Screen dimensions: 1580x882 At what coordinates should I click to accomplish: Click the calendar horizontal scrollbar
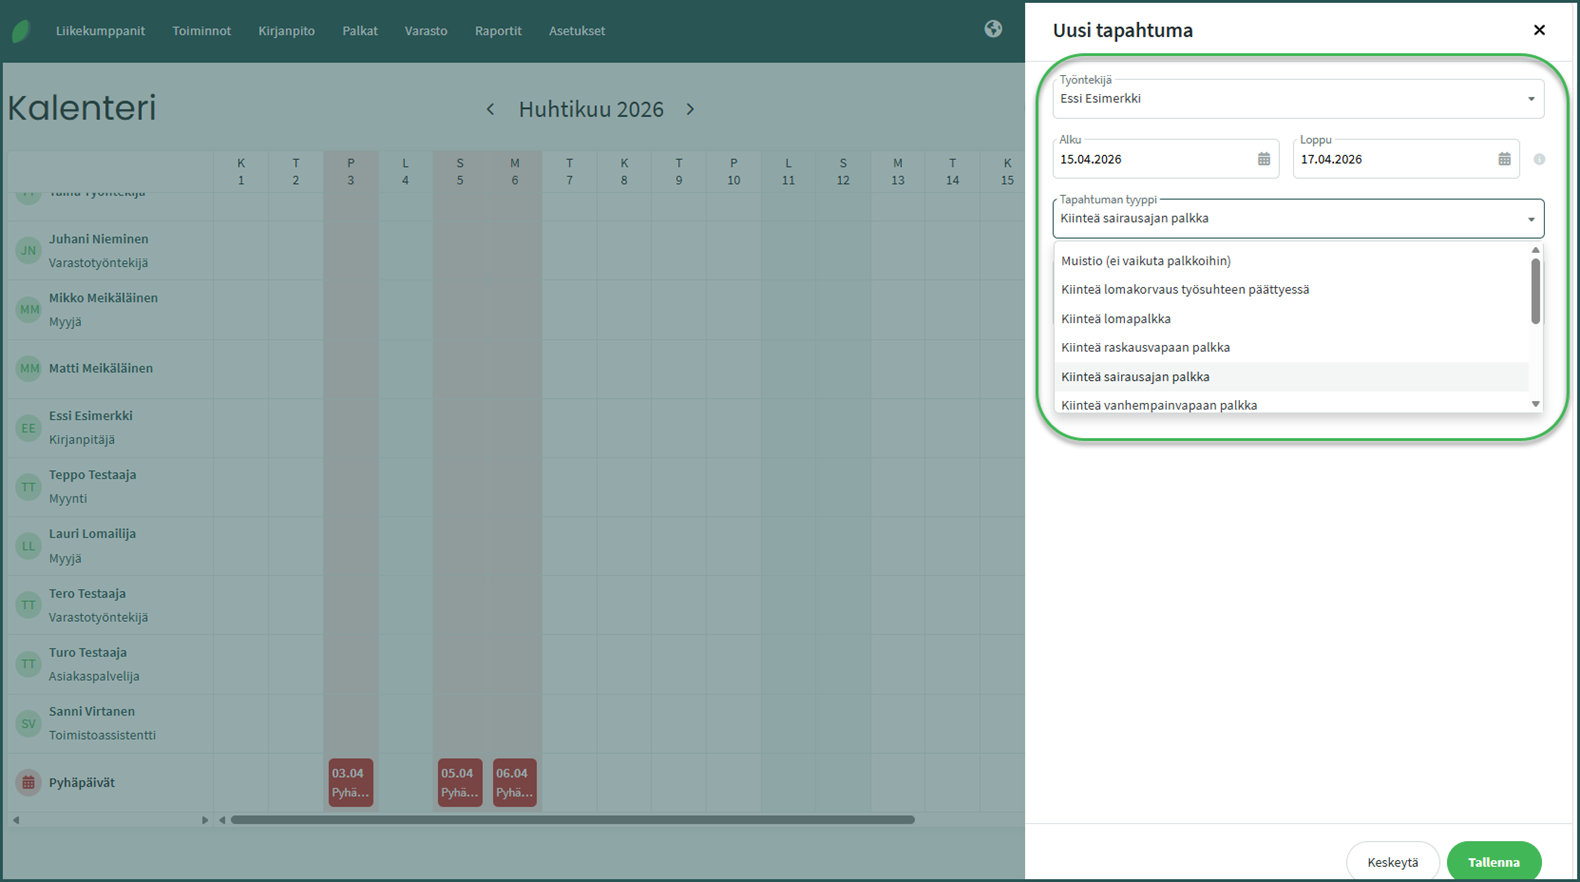pyautogui.click(x=572, y=820)
